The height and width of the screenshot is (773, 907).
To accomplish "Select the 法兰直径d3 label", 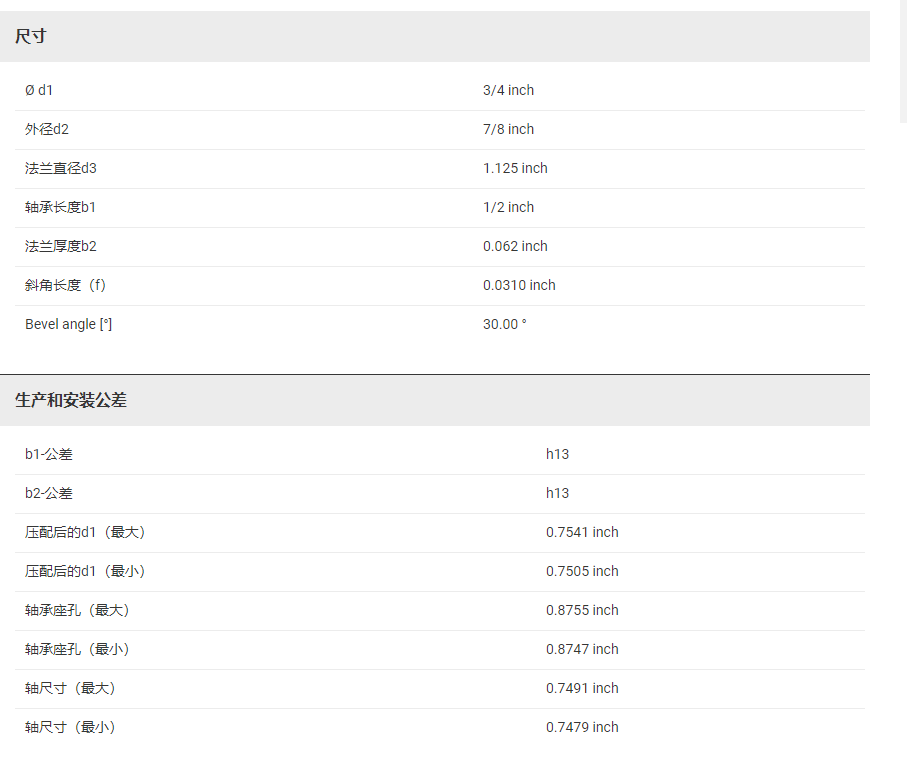I will [x=61, y=169].
